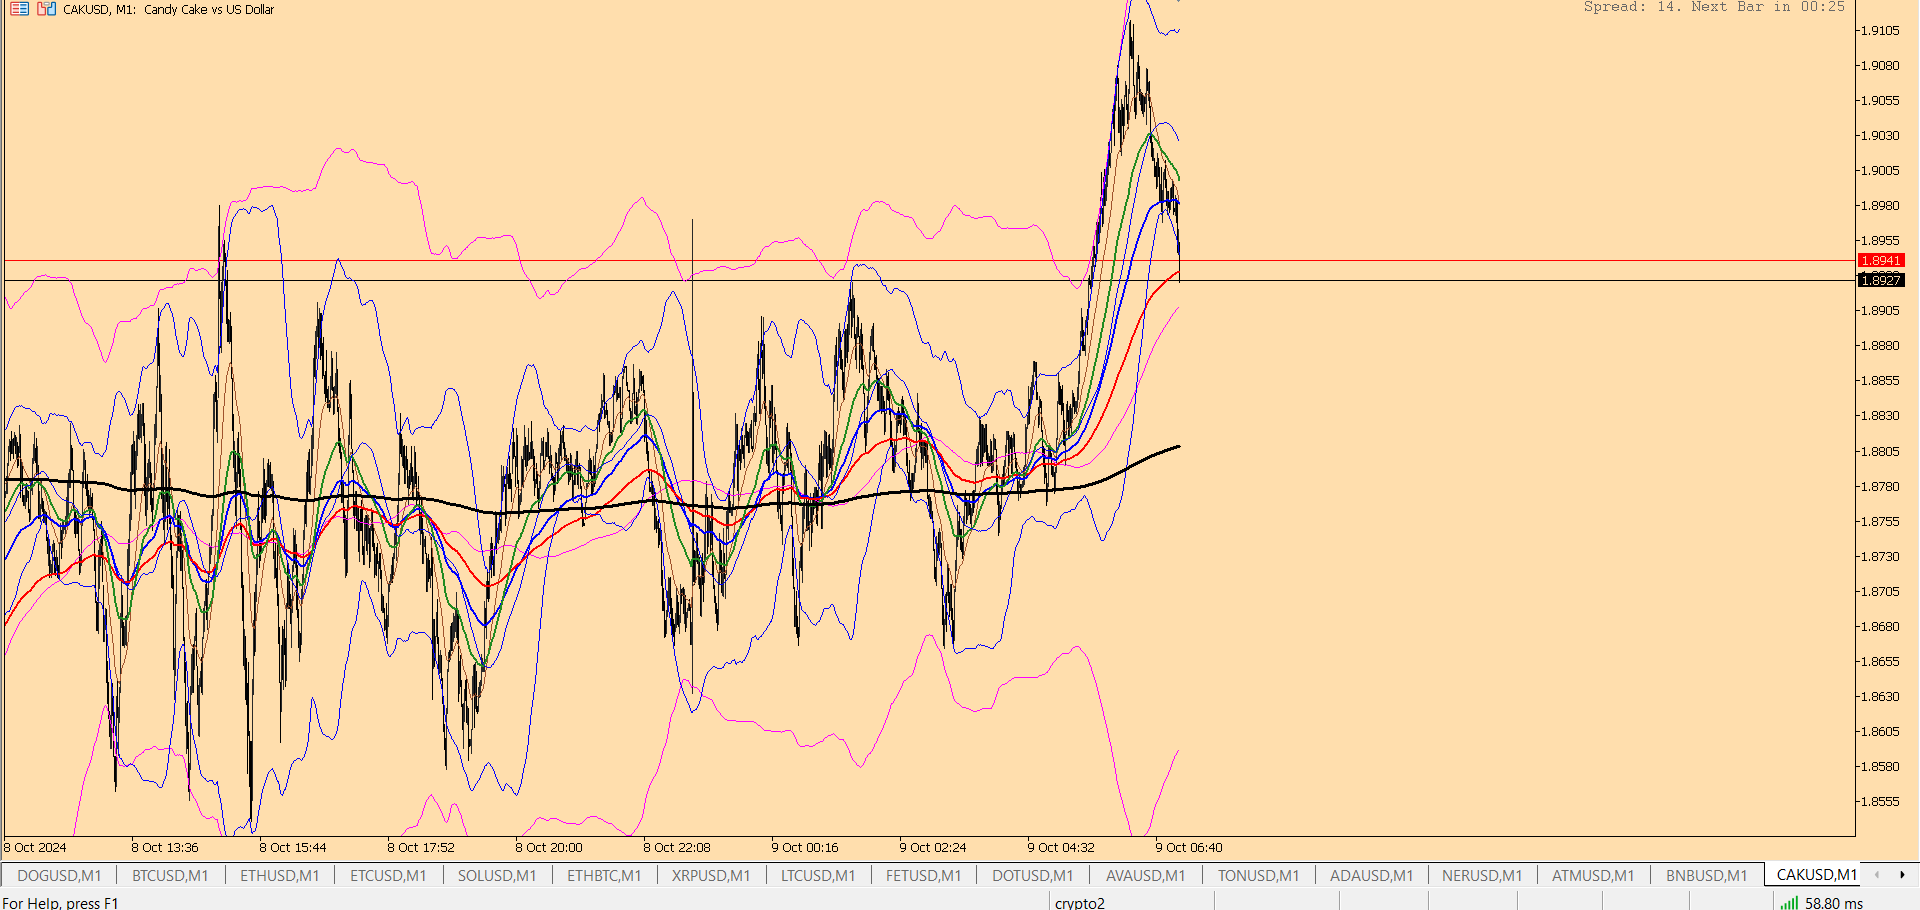Click the black 1.8927 price label
Screen dimensions: 1920x910
pyautogui.click(x=1881, y=281)
